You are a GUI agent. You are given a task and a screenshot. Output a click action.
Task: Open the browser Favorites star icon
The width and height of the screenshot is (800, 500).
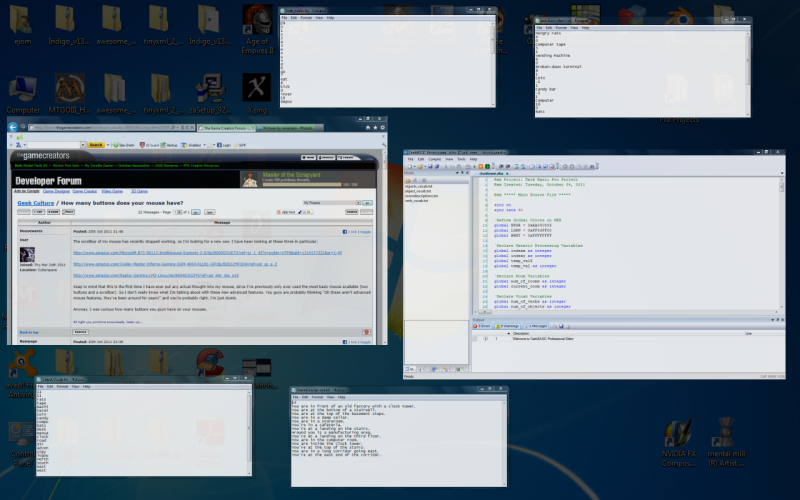pyautogui.click(x=376, y=128)
